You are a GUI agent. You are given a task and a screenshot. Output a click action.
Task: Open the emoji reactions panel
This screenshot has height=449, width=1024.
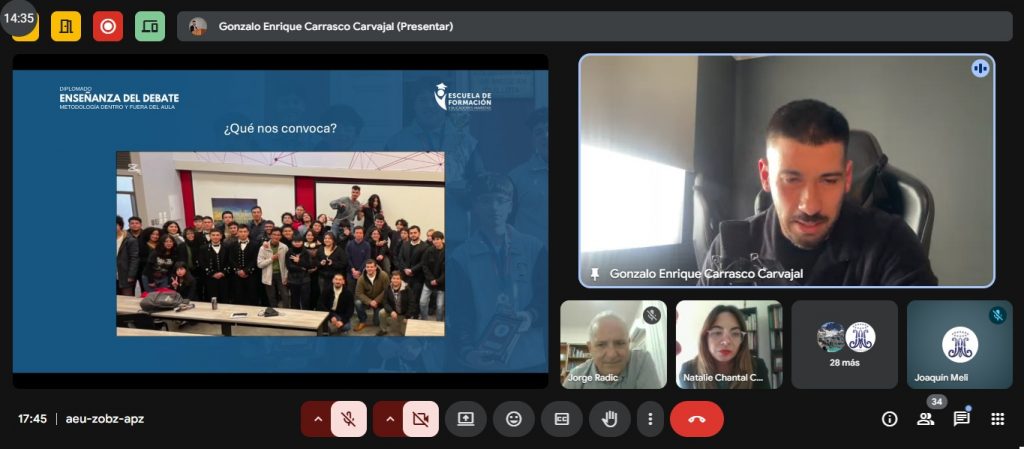pyautogui.click(x=514, y=419)
